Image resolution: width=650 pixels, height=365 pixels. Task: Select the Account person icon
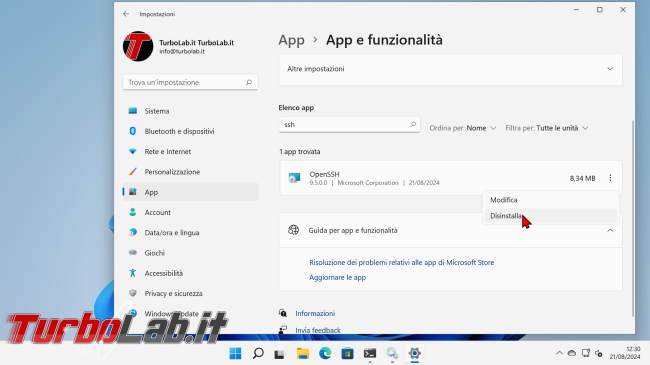(x=133, y=212)
